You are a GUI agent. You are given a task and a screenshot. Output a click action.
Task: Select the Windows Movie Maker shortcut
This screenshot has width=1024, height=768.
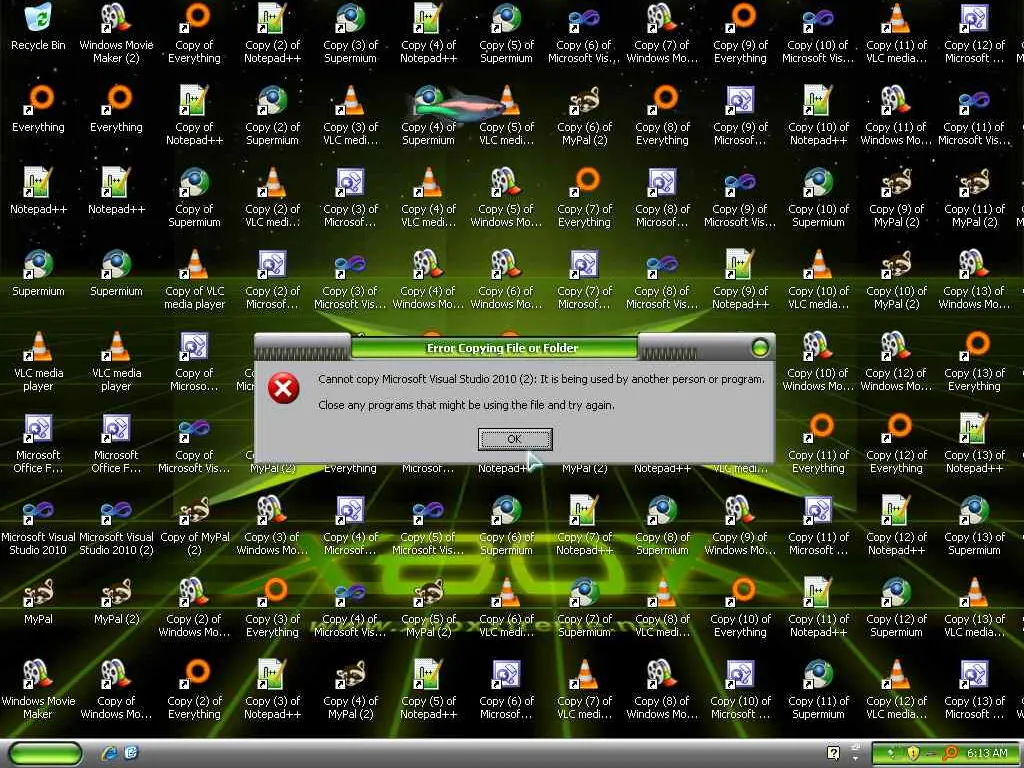[38, 690]
